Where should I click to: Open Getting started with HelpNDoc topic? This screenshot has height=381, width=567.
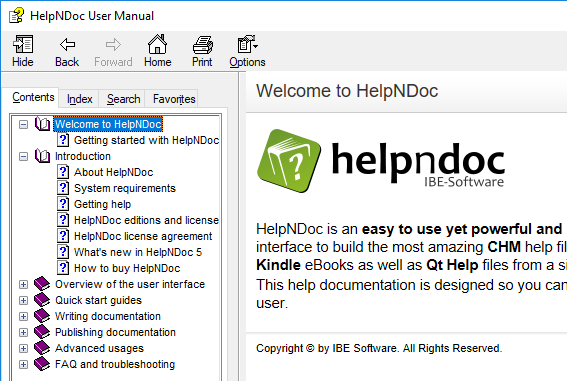(x=146, y=140)
